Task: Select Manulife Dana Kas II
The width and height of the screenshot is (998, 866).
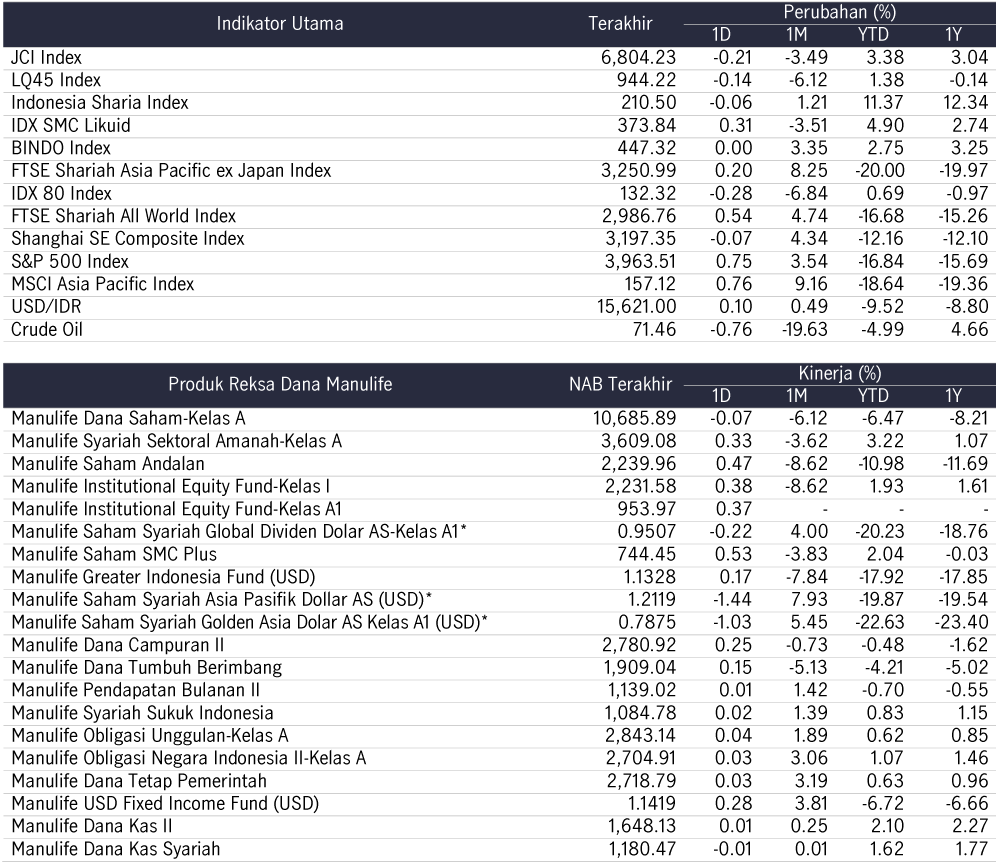Action: [92, 826]
